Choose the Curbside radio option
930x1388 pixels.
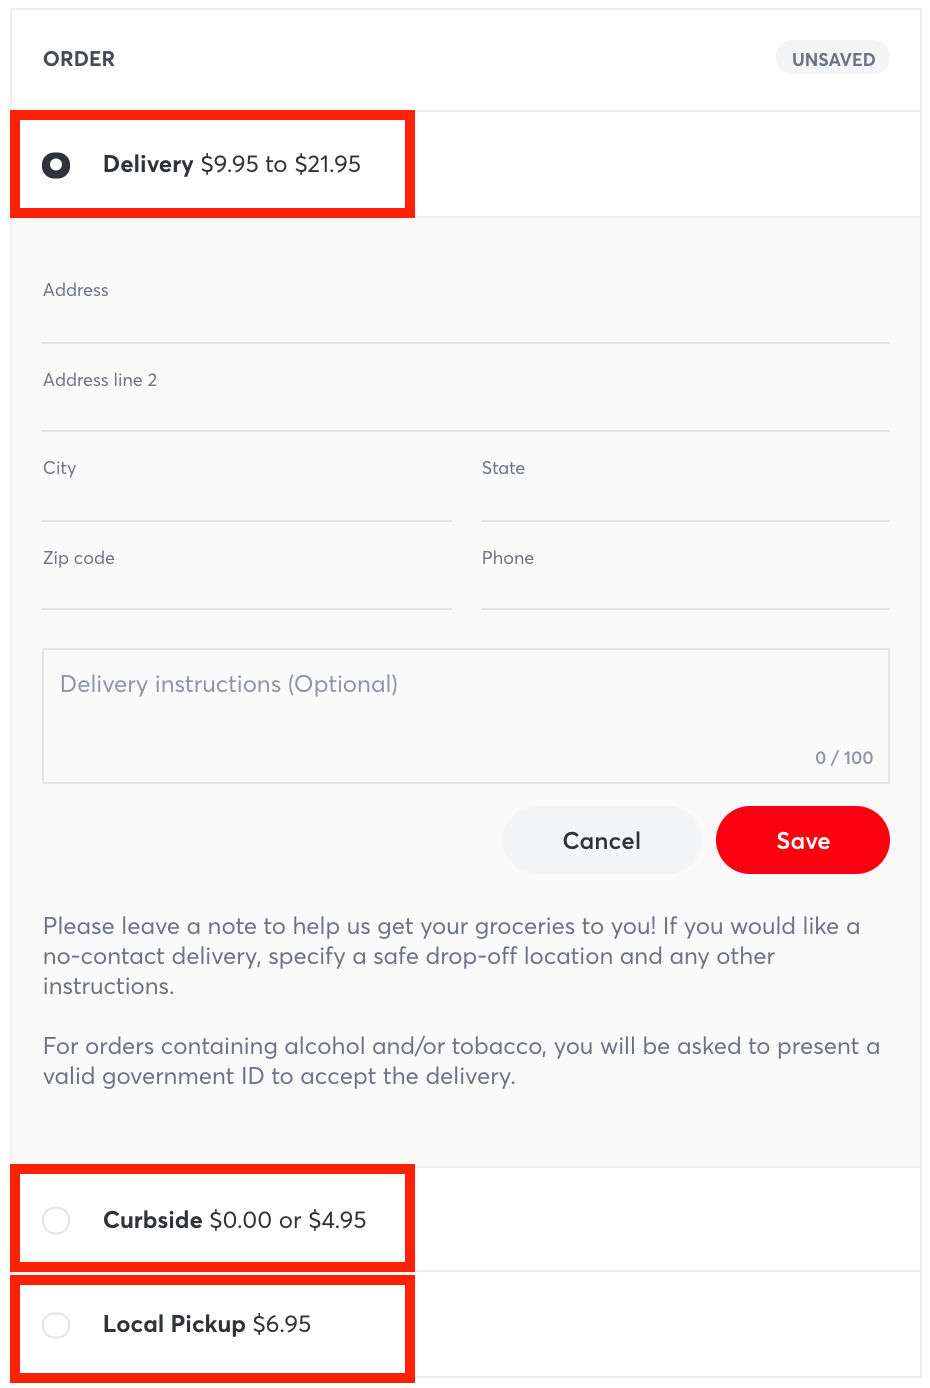(56, 1220)
